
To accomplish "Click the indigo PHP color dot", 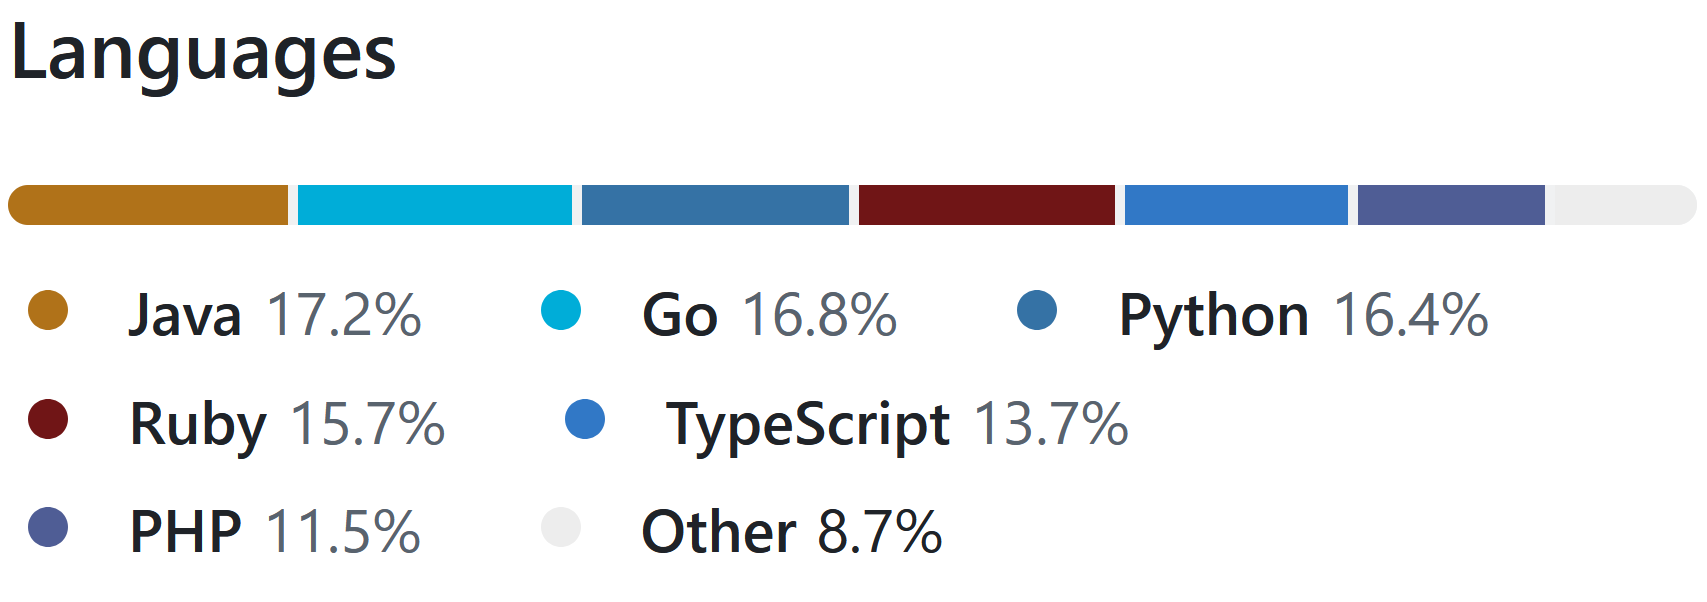I will [x=48, y=527].
